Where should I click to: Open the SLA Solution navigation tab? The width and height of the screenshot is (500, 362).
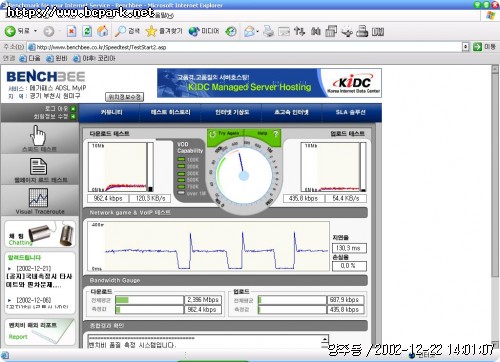351,112
